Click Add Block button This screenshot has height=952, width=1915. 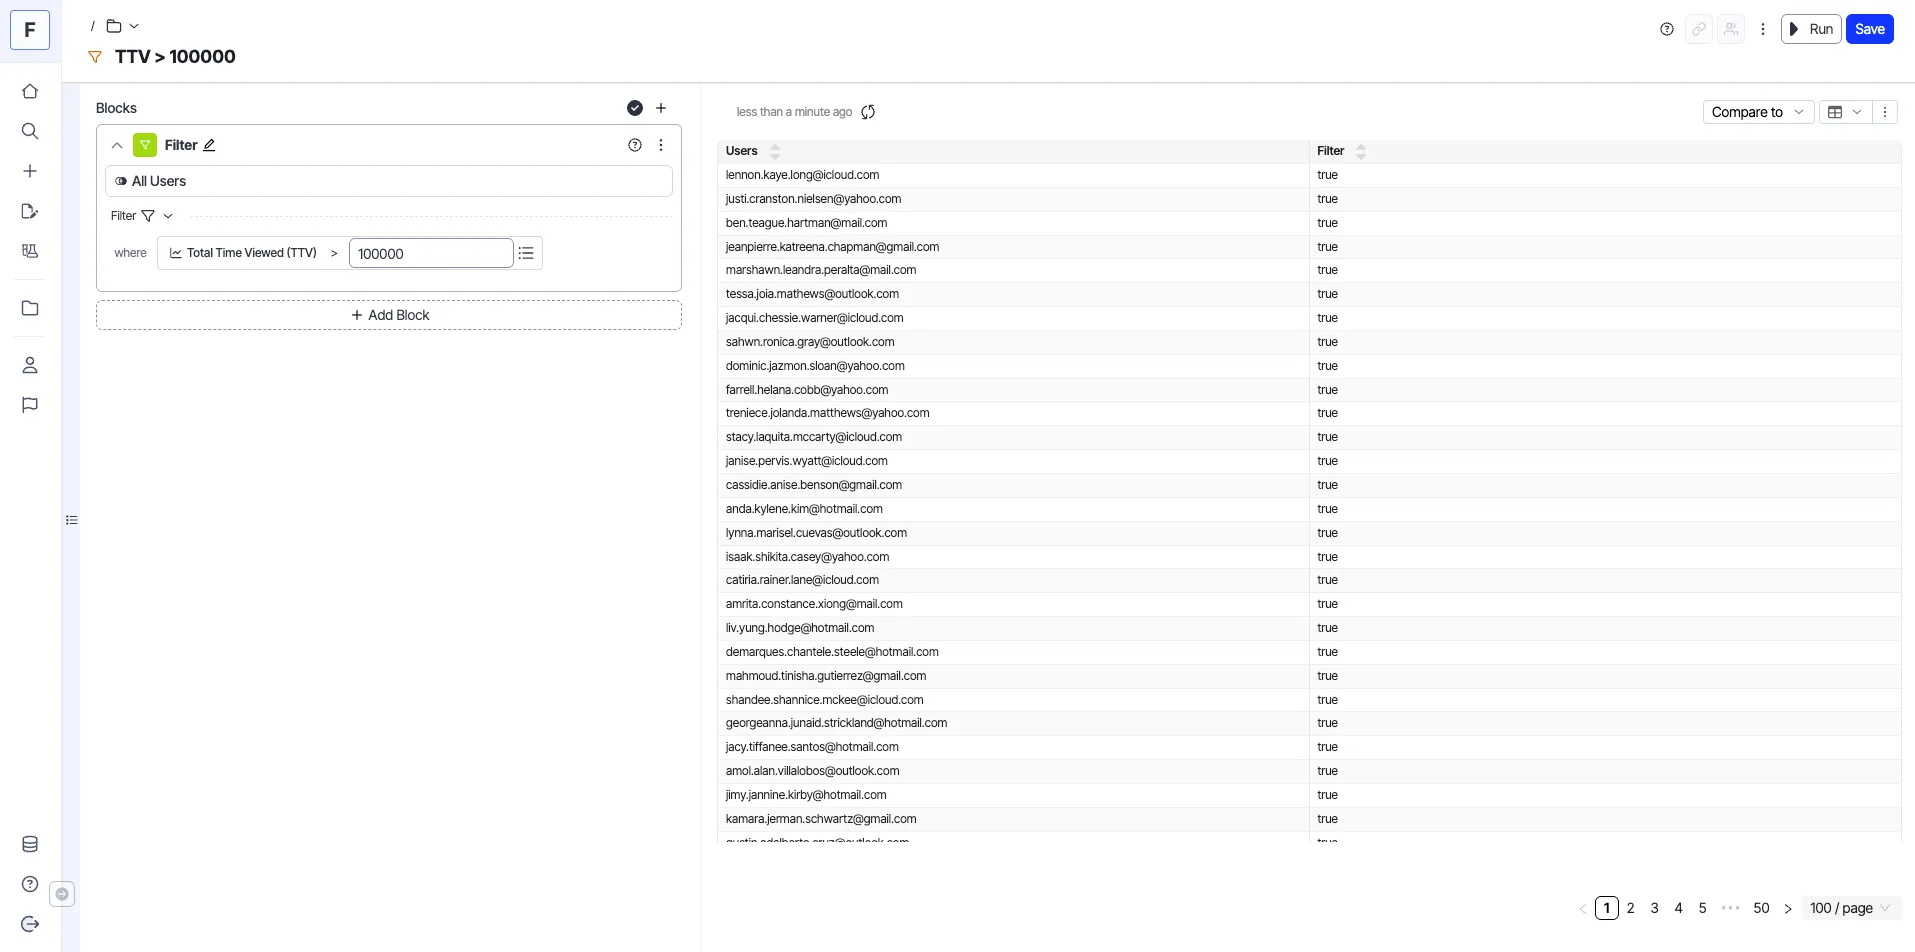(389, 315)
